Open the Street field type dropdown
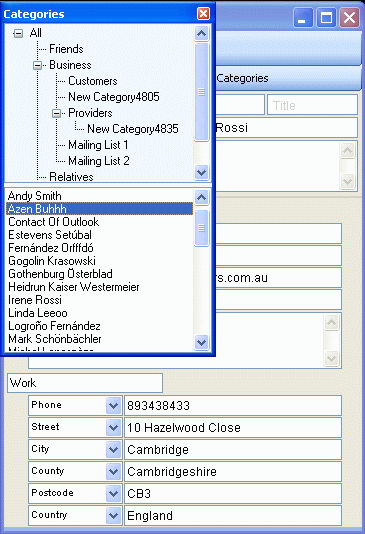 [113, 427]
